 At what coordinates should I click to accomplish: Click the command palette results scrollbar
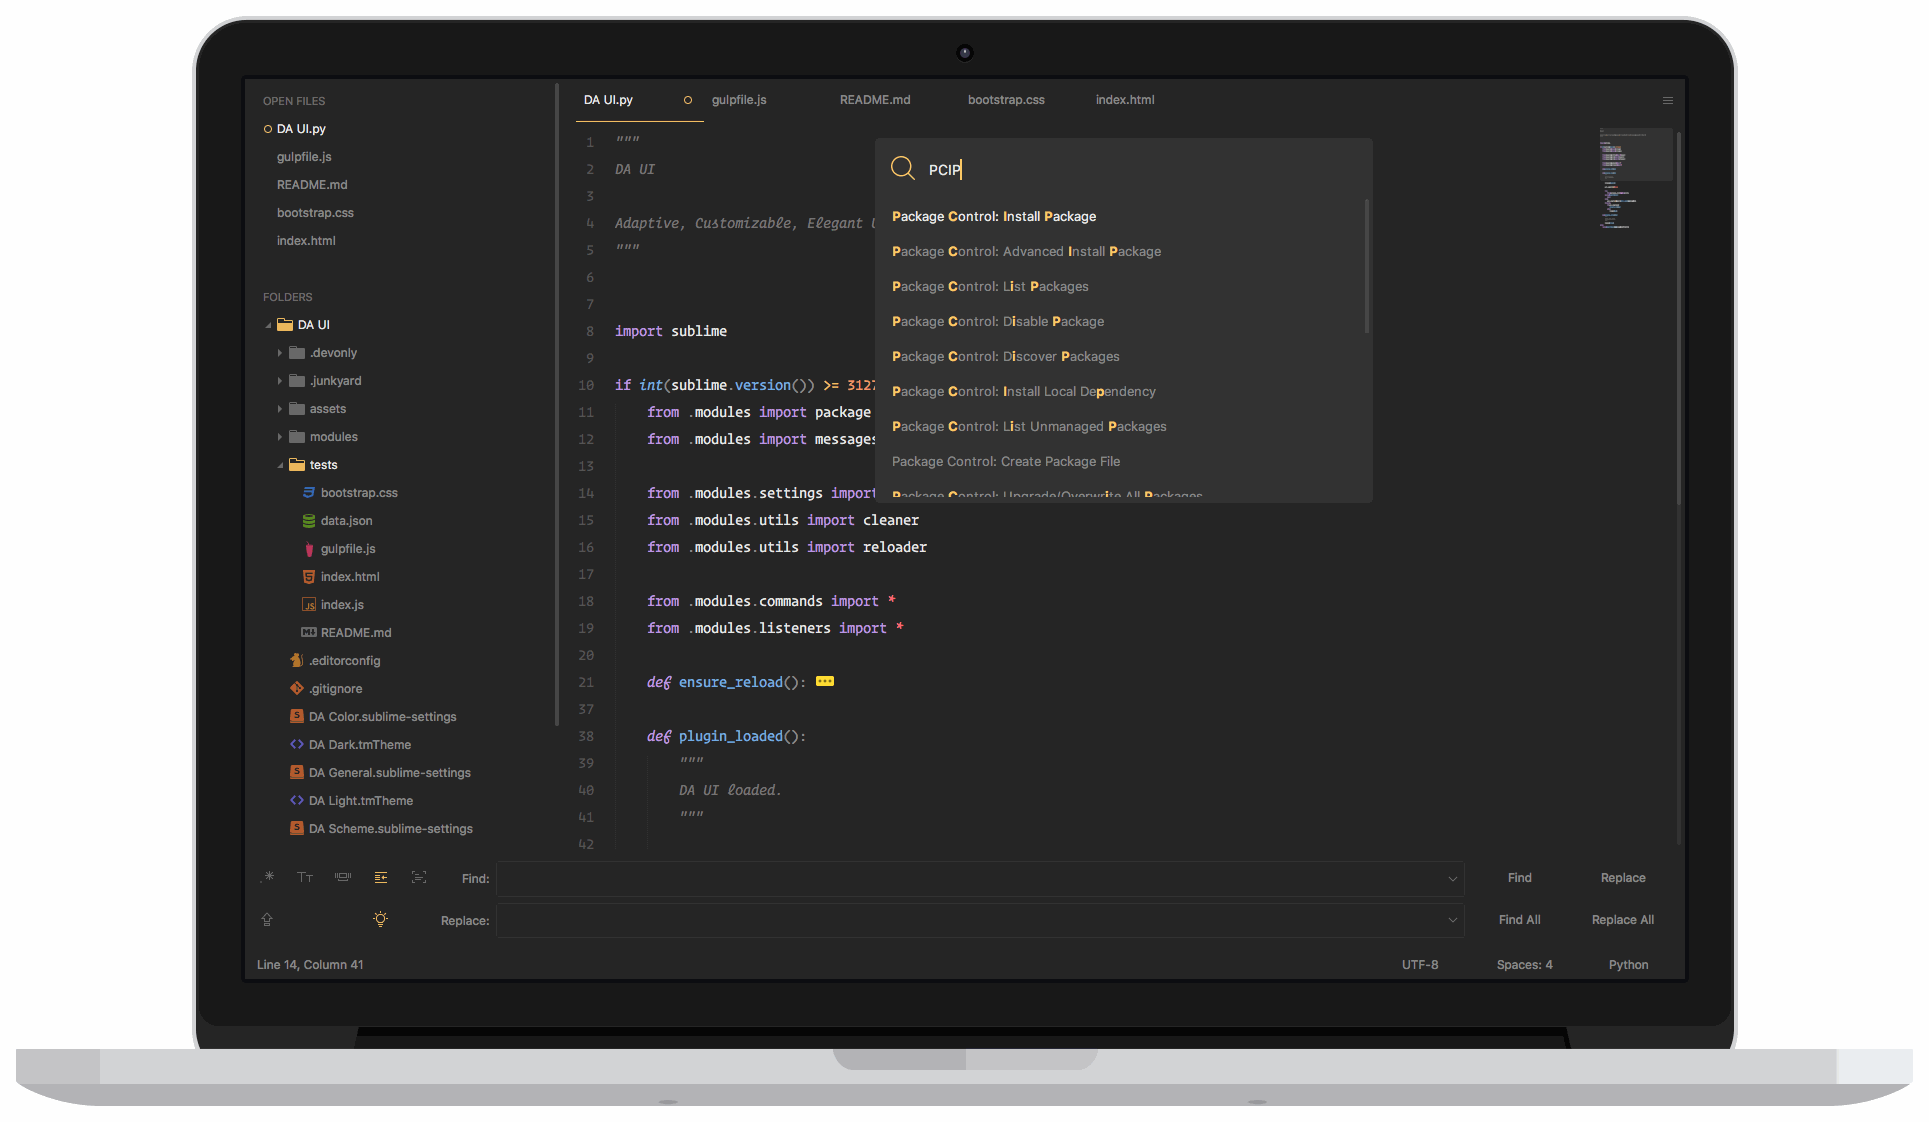pos(1367,266)
